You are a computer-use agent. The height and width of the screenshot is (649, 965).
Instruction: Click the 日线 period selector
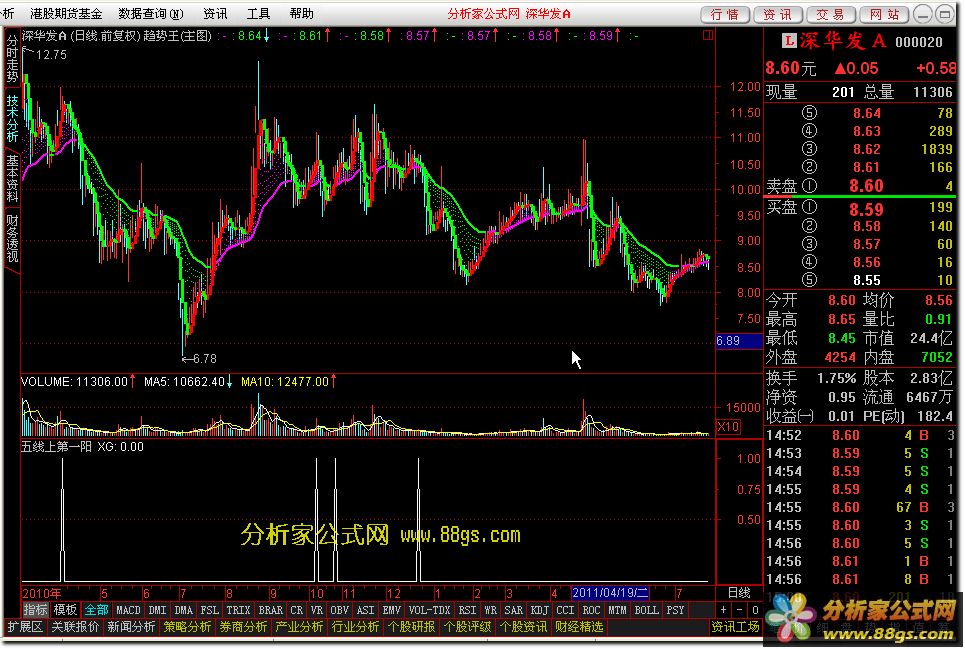pyautogui.click(x=739, y=592)
